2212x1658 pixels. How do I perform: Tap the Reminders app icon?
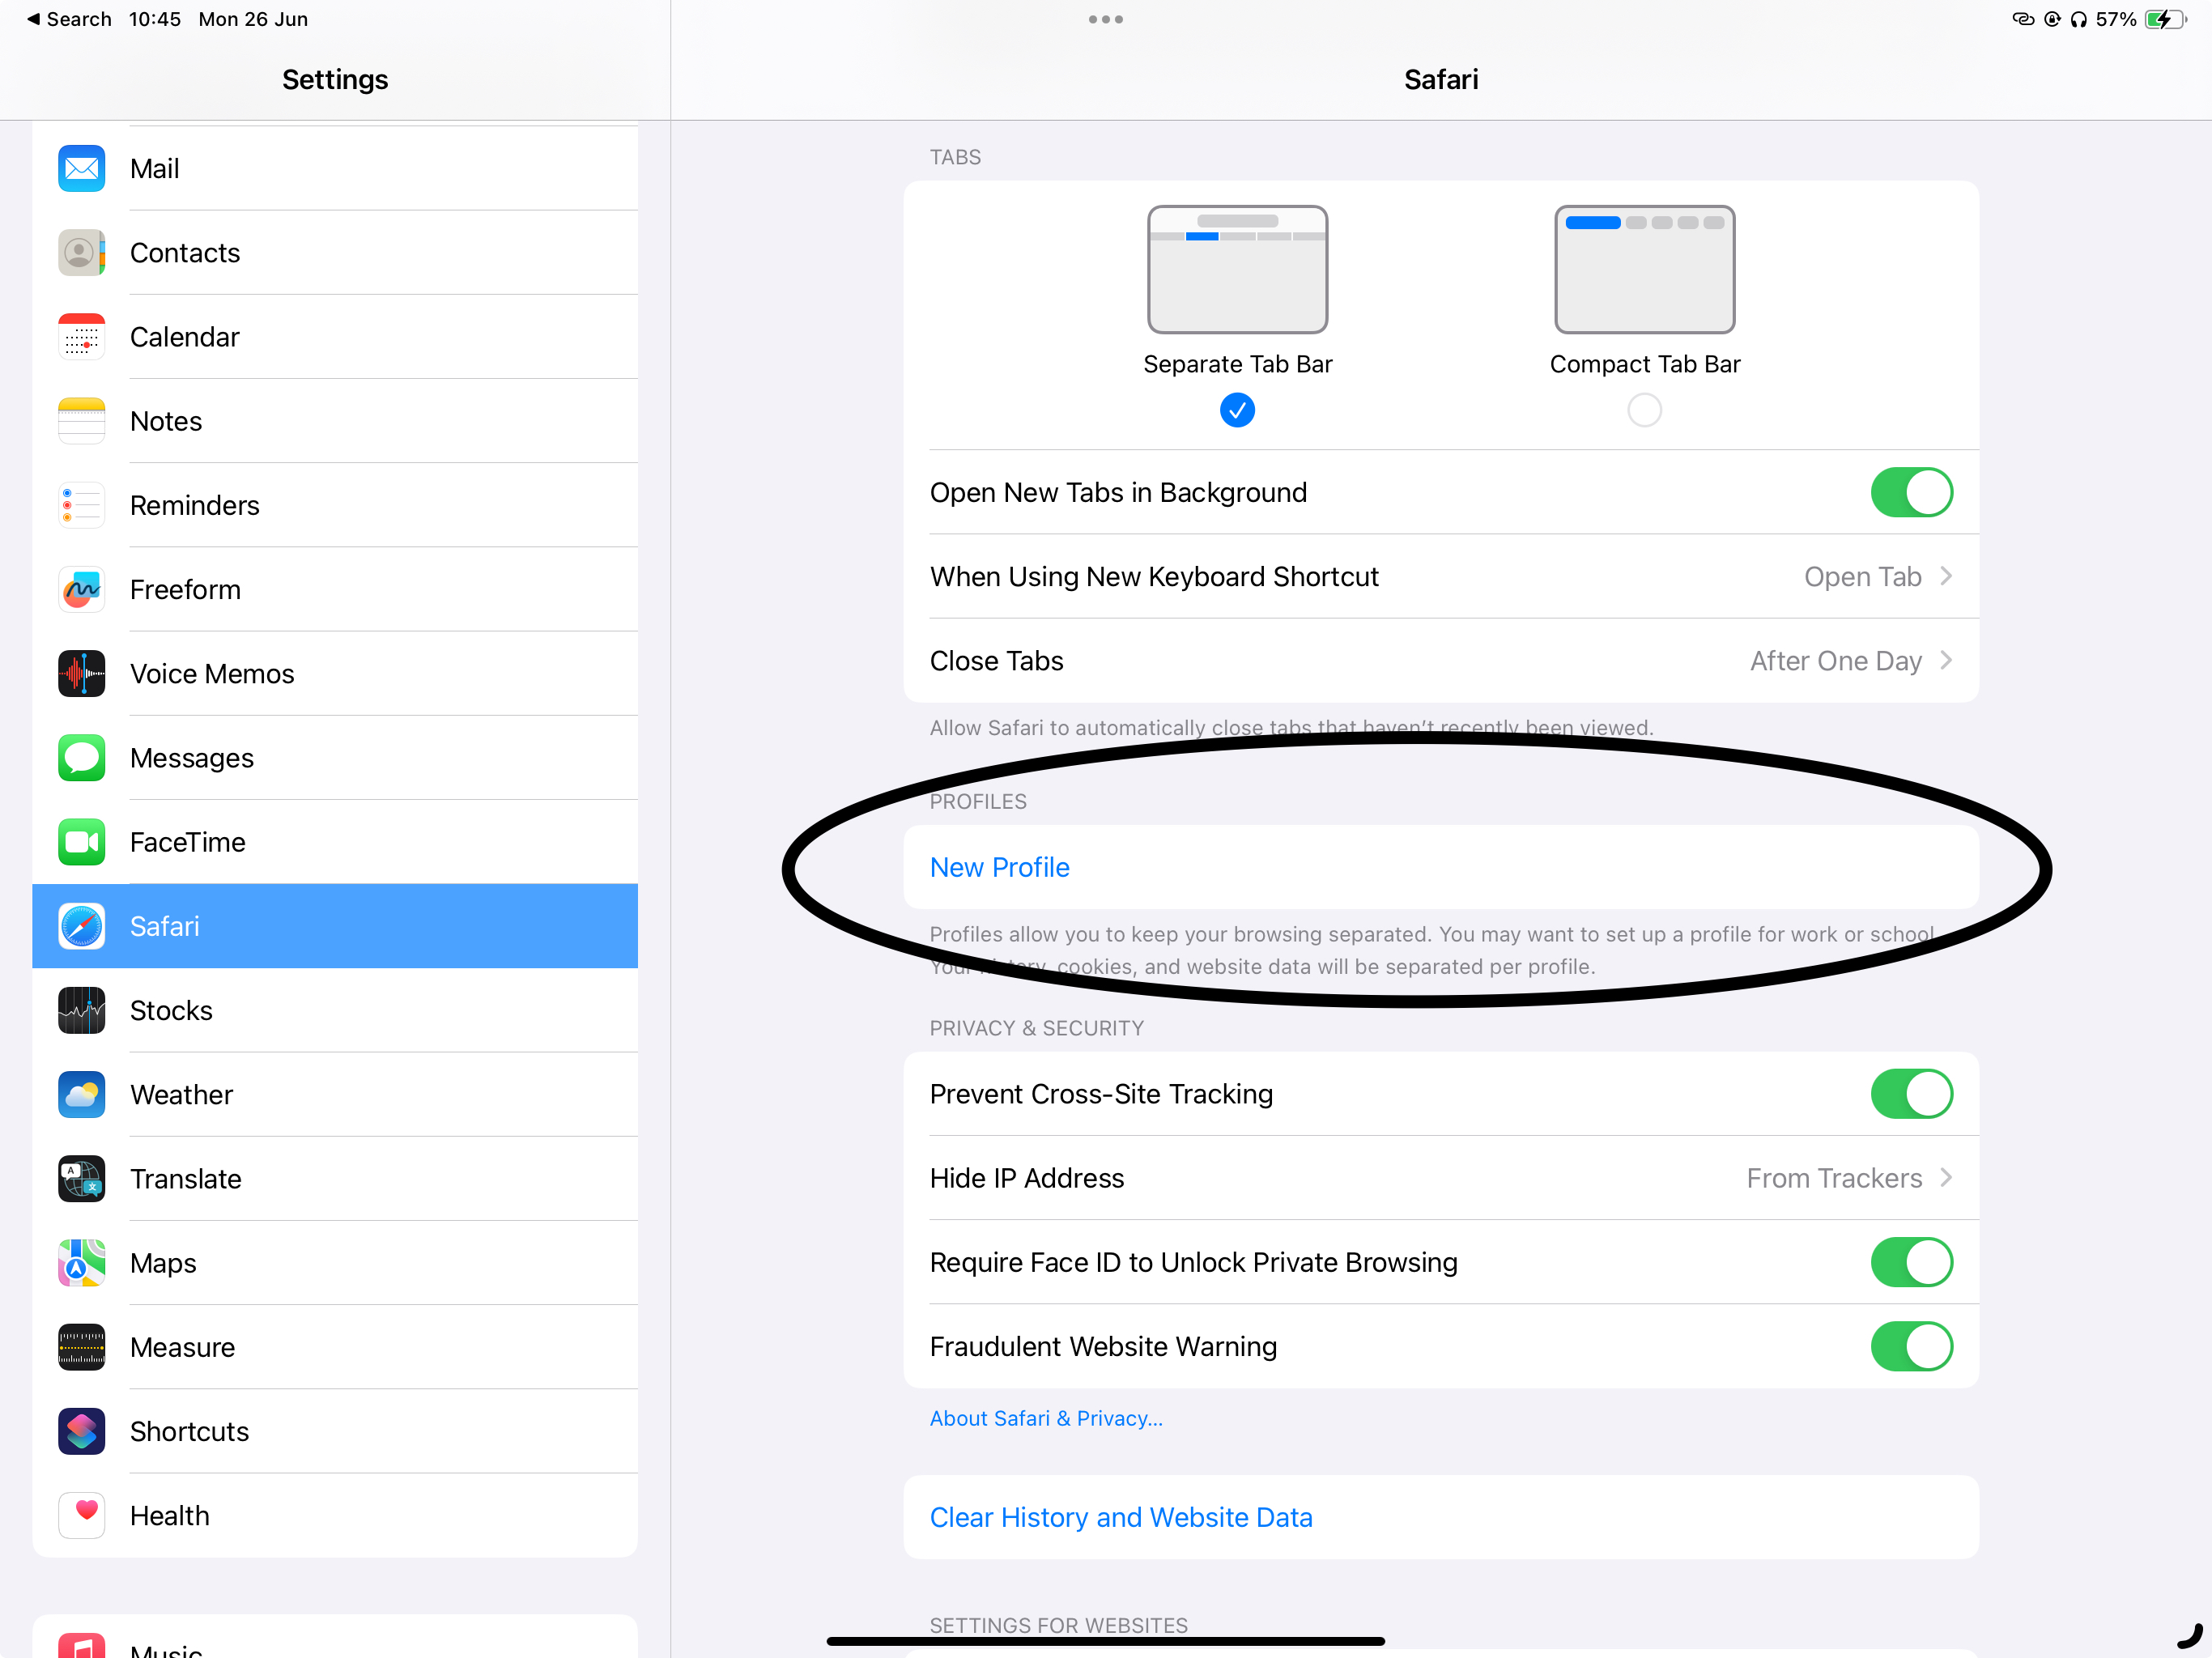(x=81, y=505)
